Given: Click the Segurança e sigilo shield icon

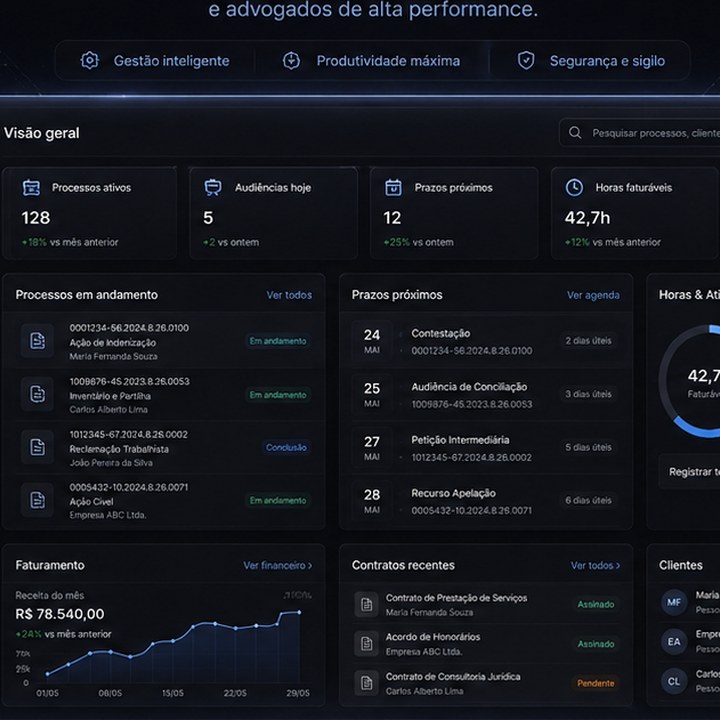Looking at the screenshot, I should (526, 60).
